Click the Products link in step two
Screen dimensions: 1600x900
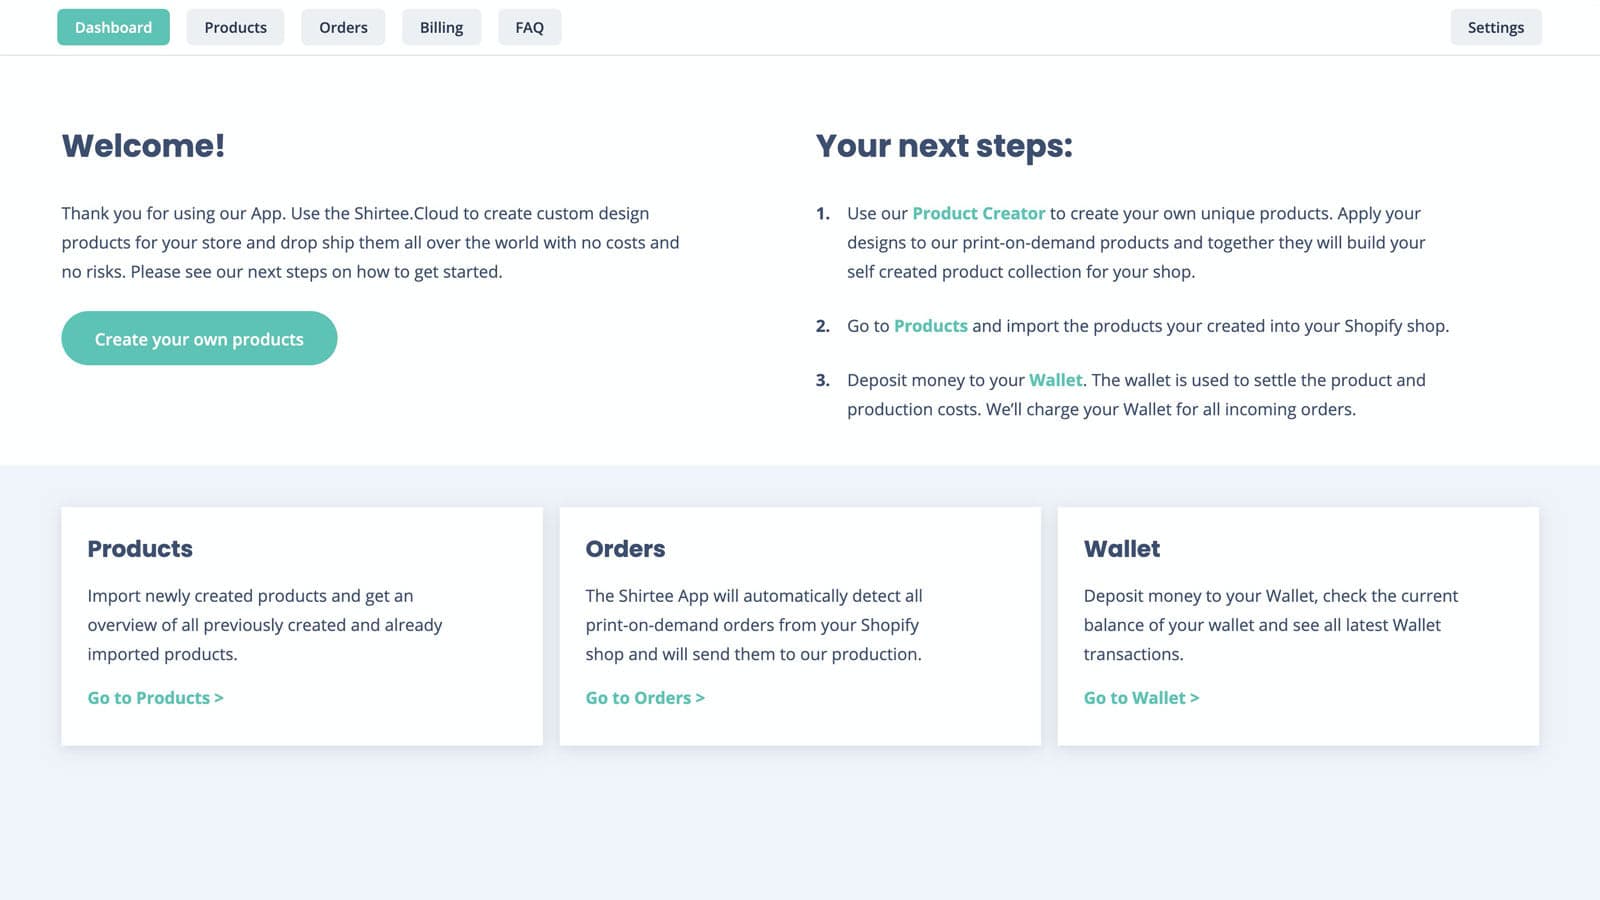931,325
